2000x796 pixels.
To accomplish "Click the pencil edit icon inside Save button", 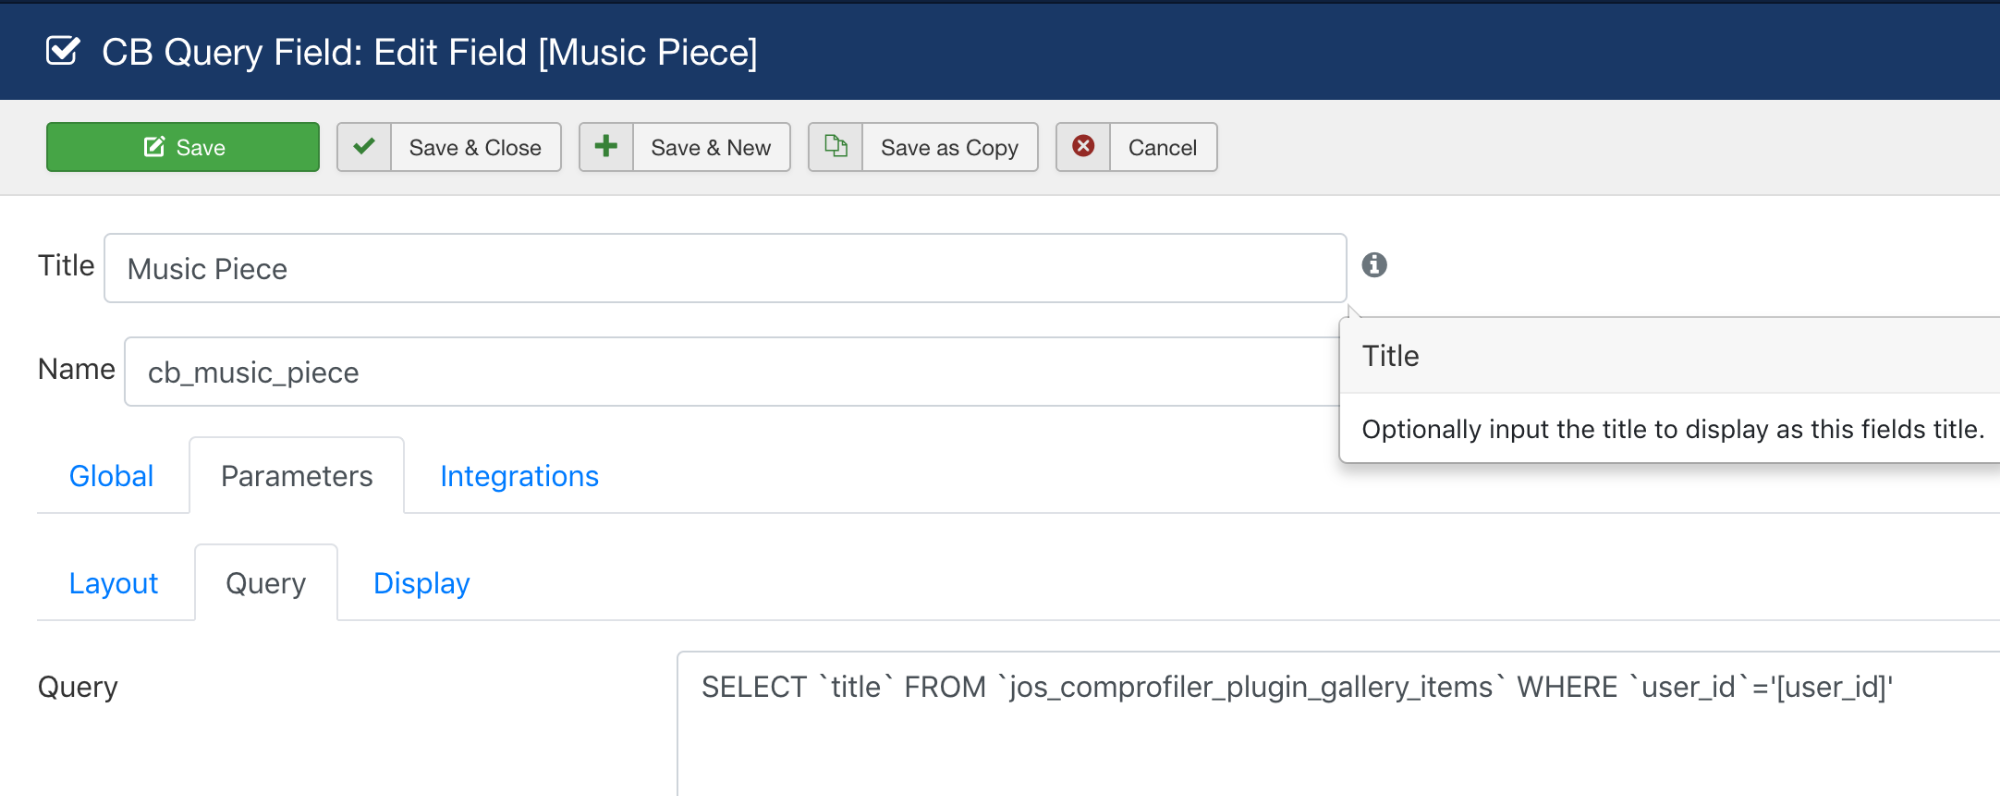I will (x=154, y=147).
